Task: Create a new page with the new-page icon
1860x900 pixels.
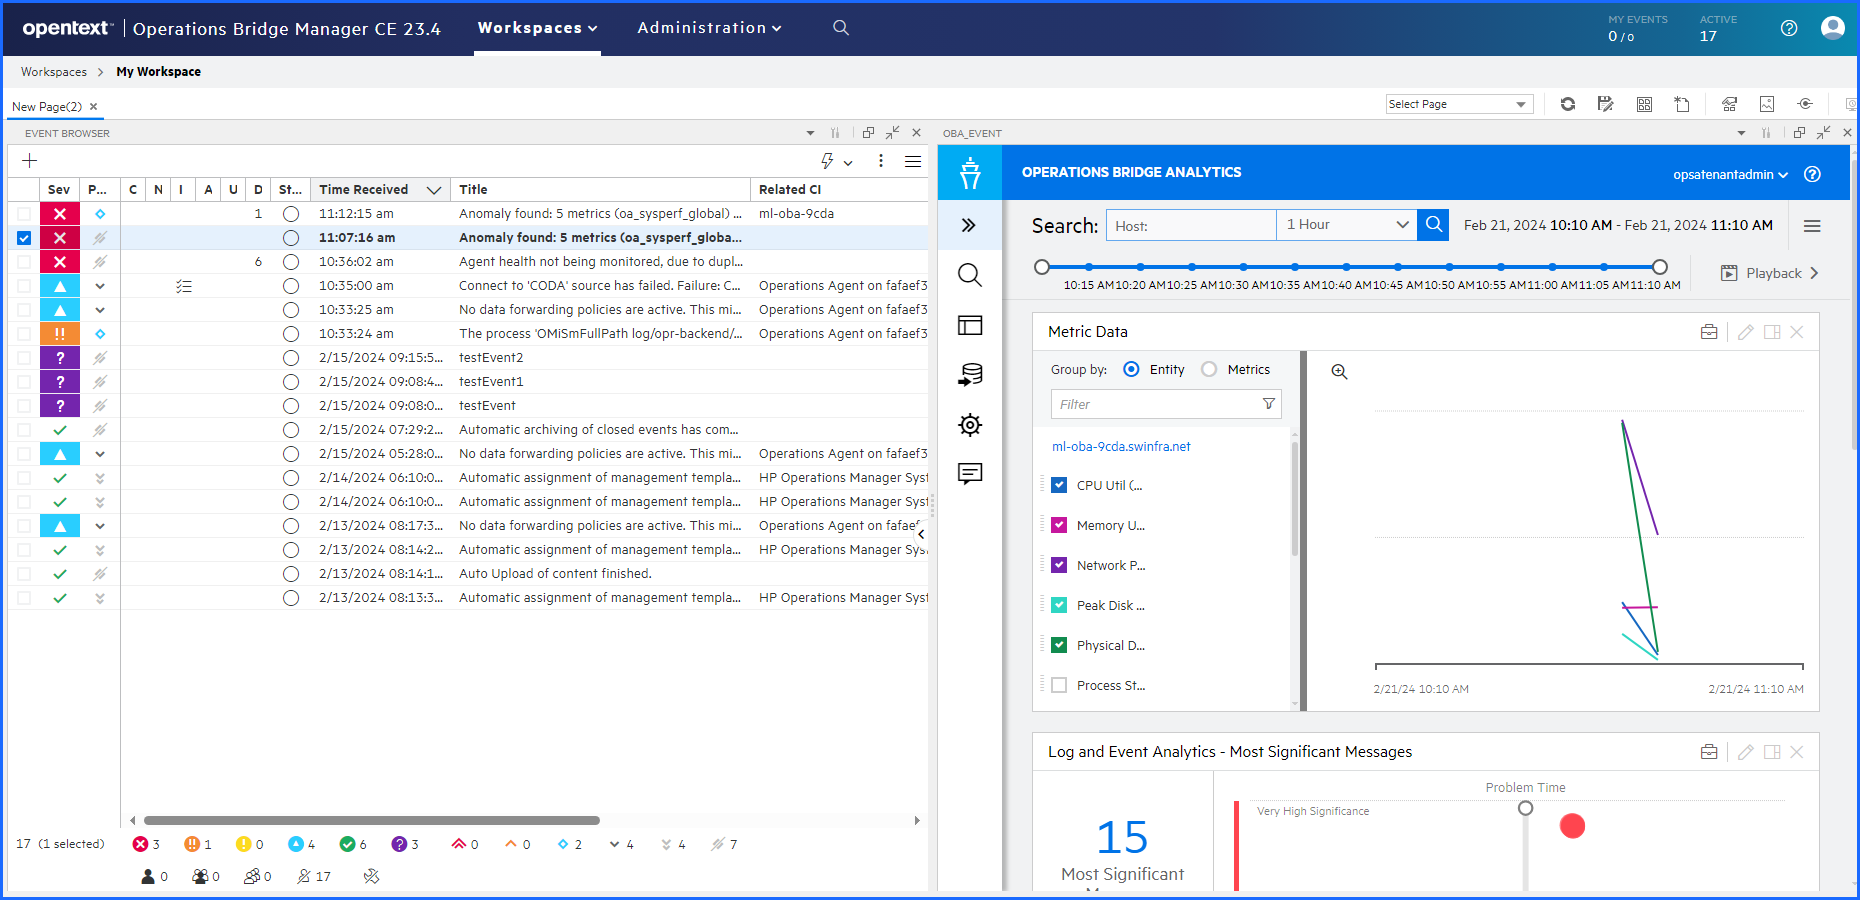Action: 1682,104
